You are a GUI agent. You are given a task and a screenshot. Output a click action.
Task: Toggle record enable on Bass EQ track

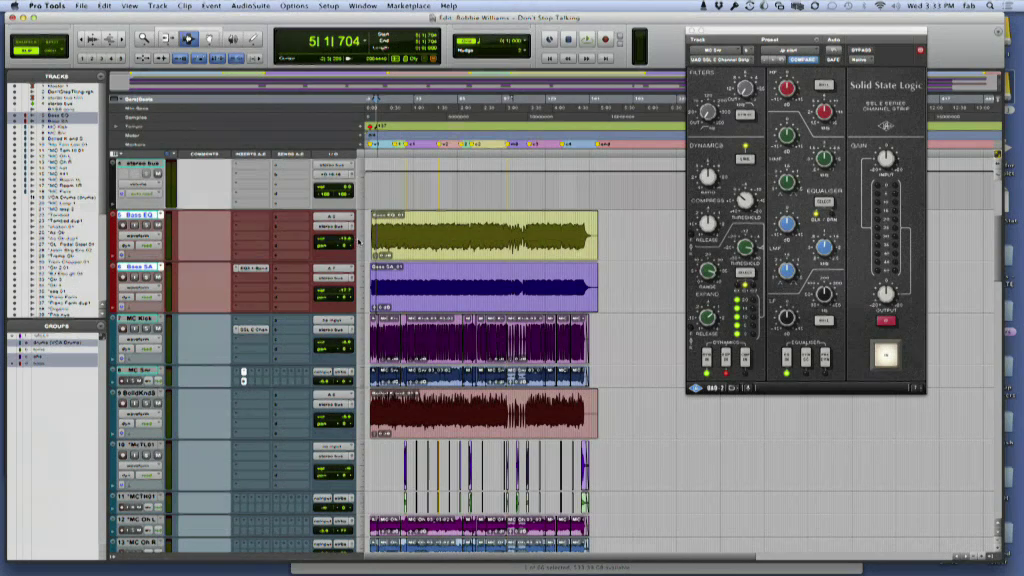[x=123, y=225]
